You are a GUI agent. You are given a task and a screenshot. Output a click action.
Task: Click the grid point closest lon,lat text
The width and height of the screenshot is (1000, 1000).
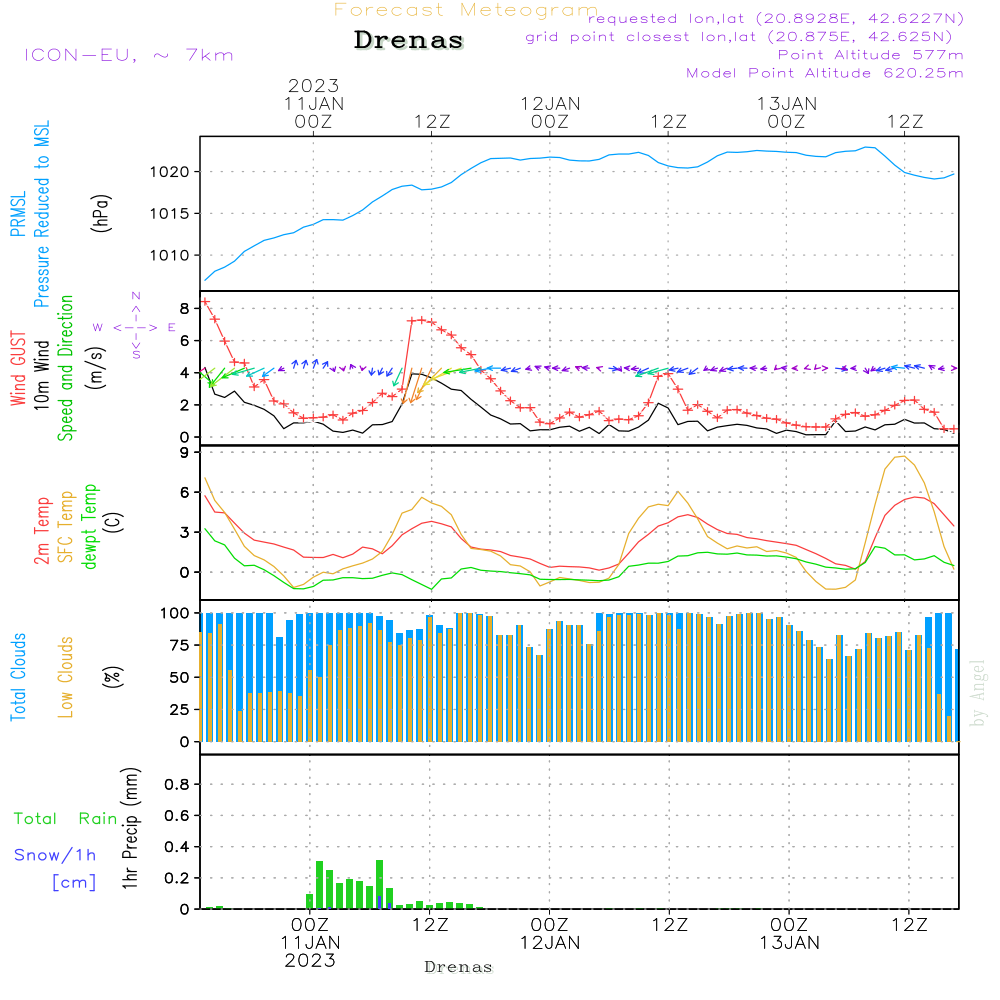coord(739,37)
